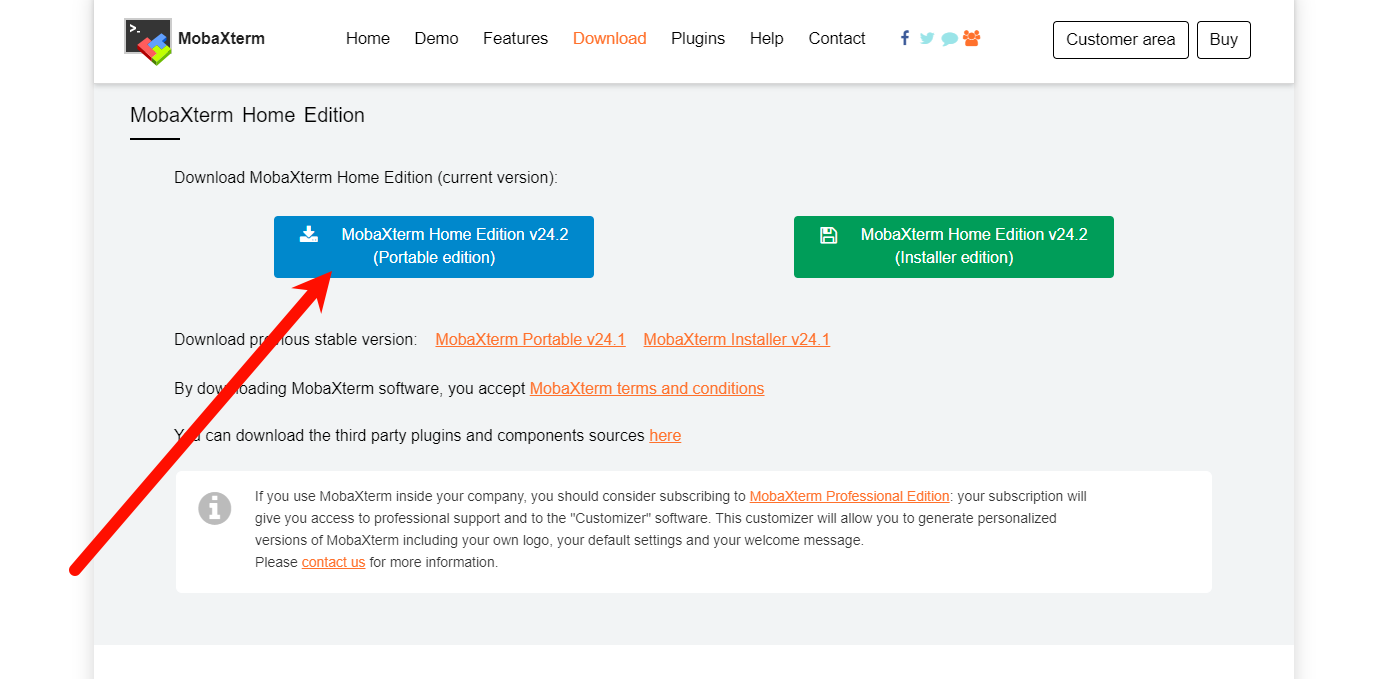This screenshot has height=679, width=1377.
Task: Click the Buy button
Action: (x=1224, y=40)
